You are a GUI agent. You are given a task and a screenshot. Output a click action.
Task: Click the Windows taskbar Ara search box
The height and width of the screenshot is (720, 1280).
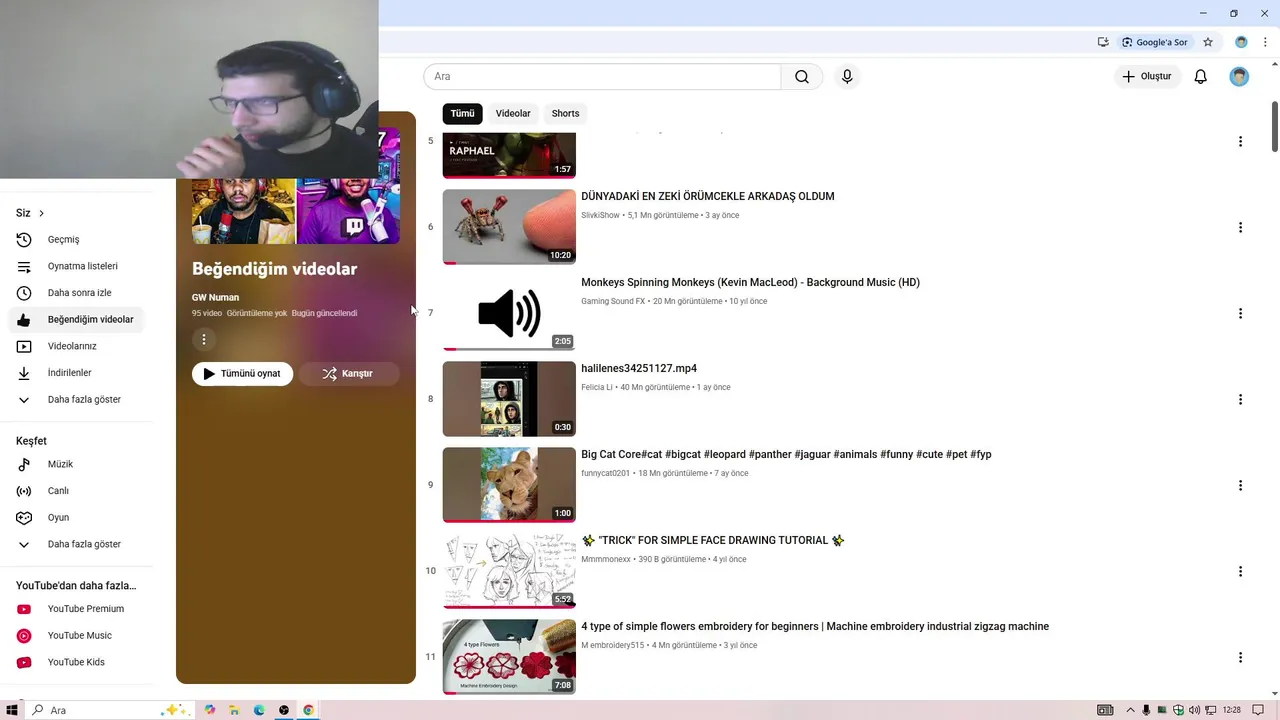(x=108, y=710)
